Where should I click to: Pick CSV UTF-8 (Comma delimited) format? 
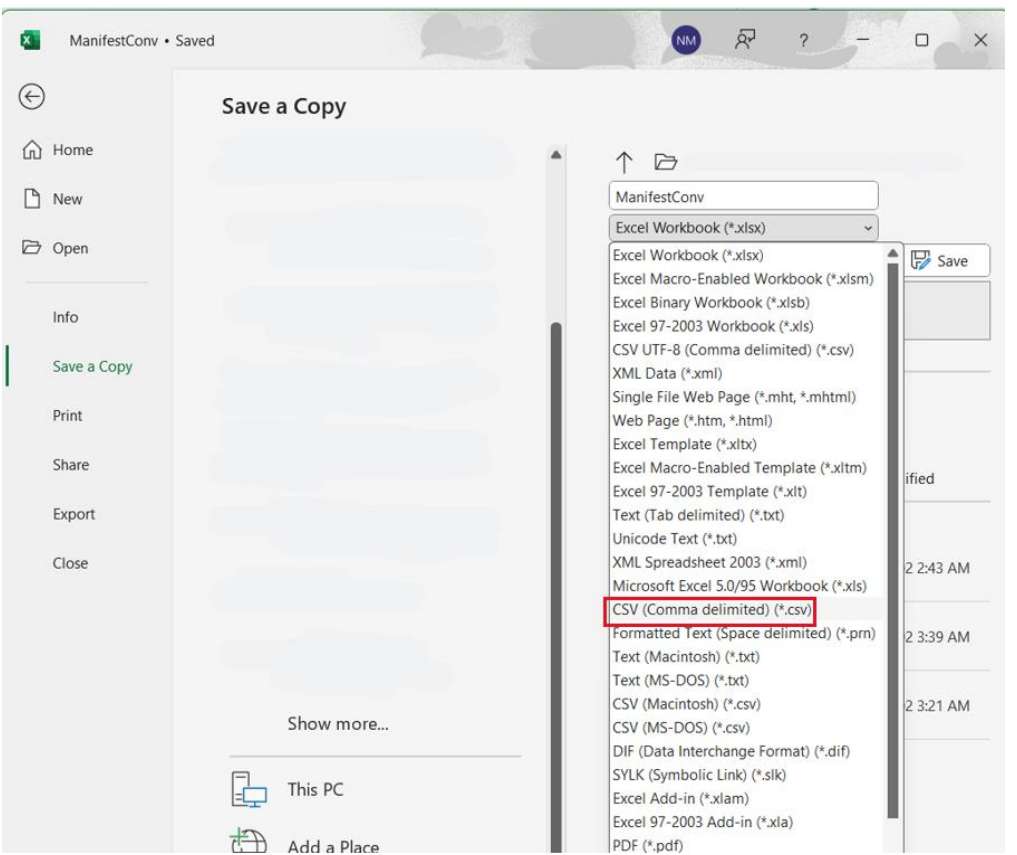click(x=733, y=350)
